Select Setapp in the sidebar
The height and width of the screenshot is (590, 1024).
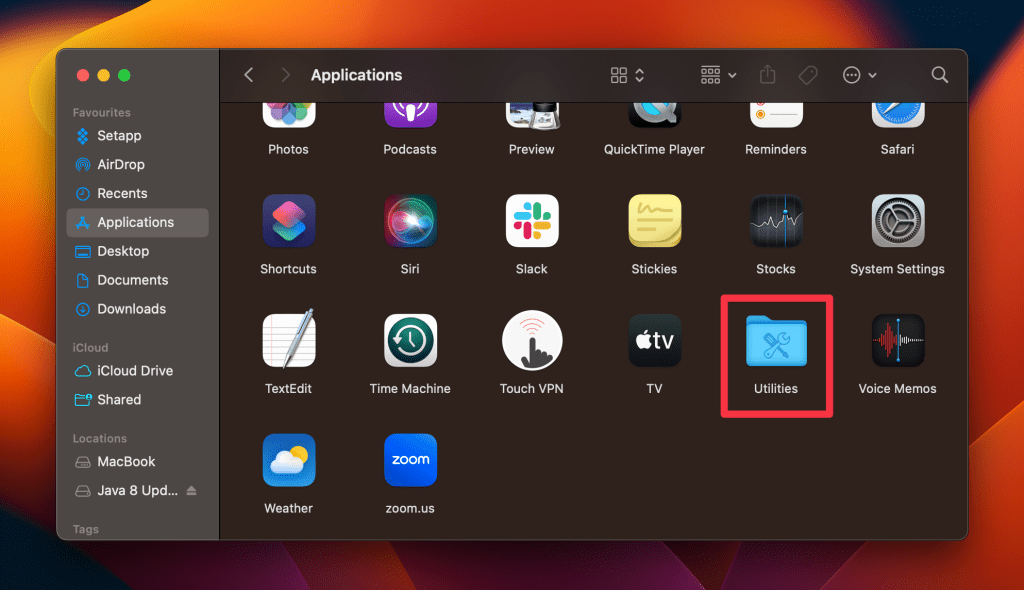coord(138,136)
